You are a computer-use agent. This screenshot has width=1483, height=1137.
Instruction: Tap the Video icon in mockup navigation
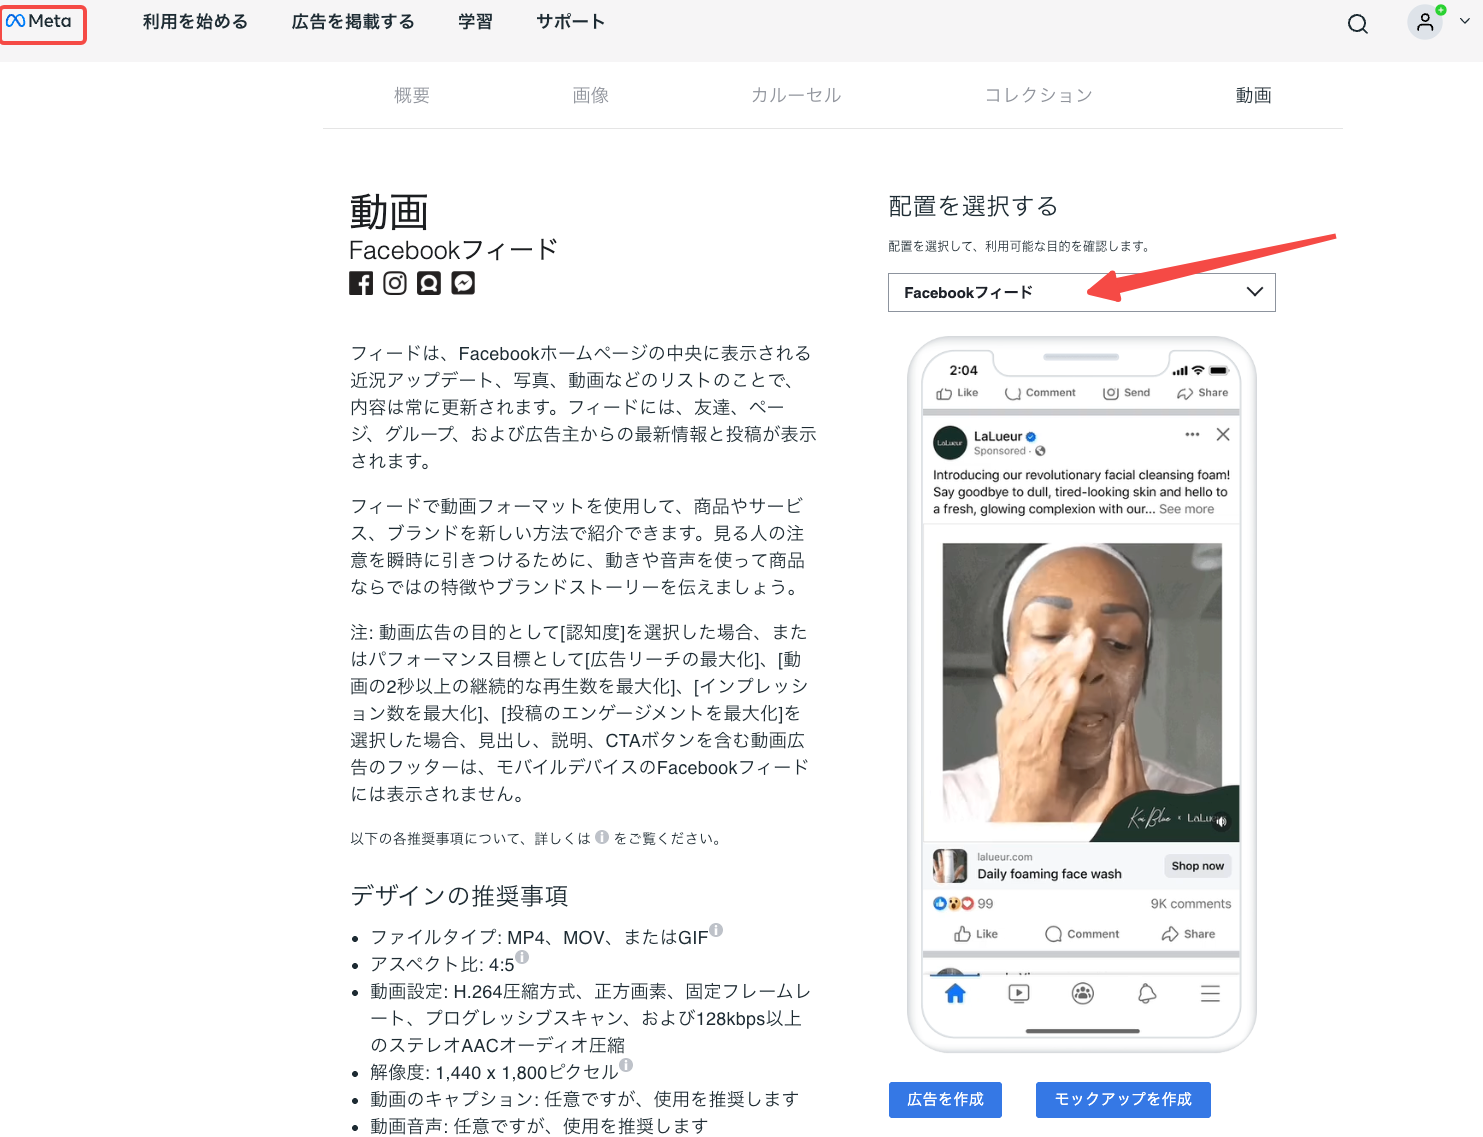pyautogui.click(x=1018, y=993)
